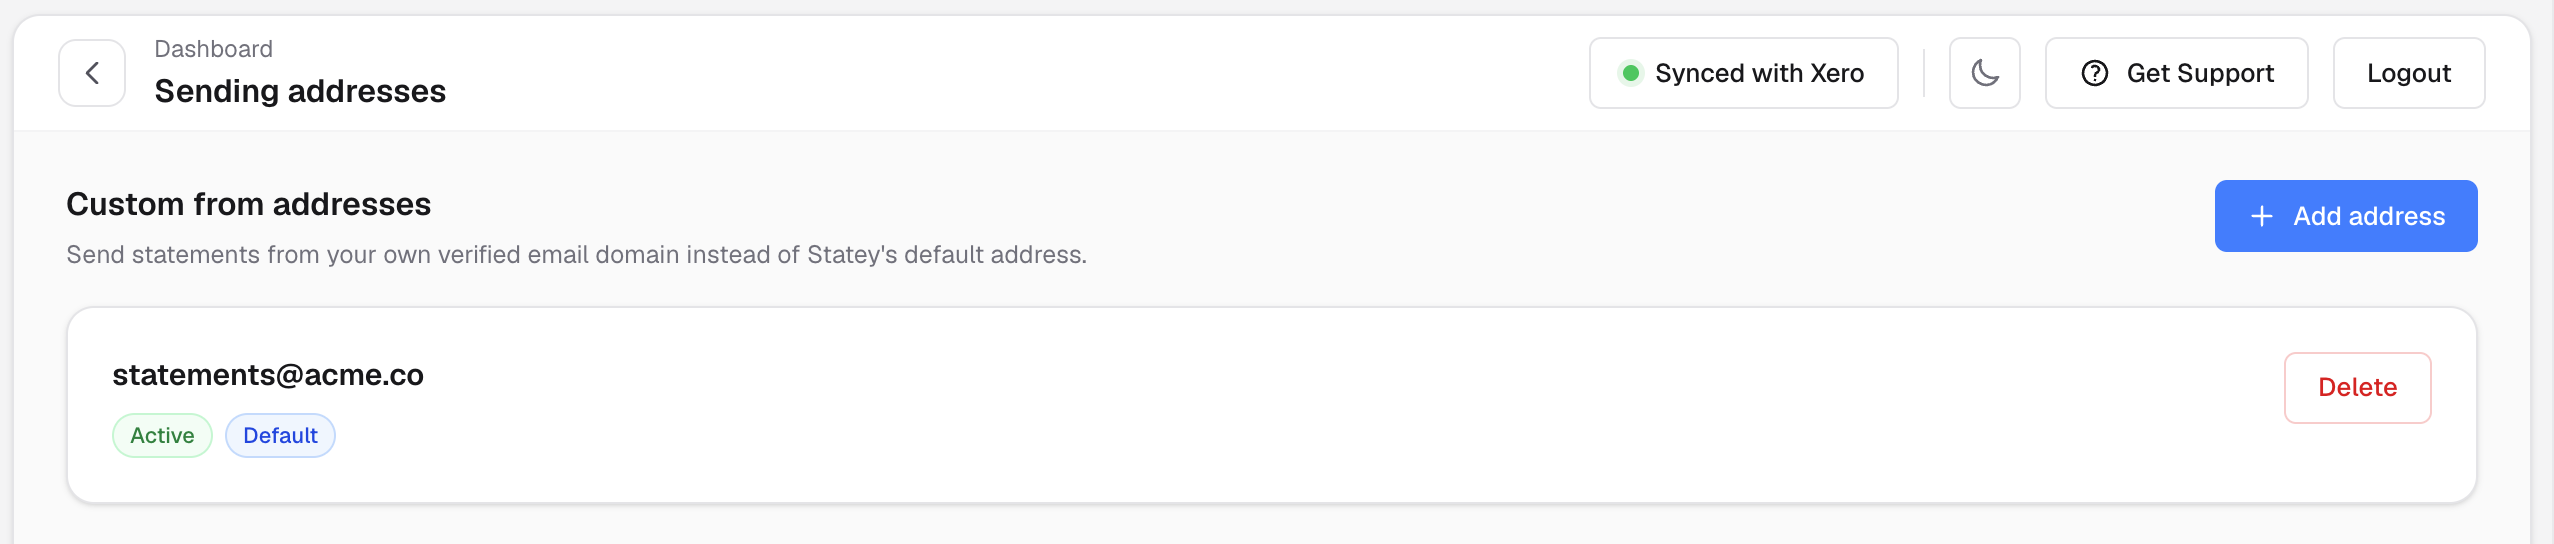Click the Synced with Xero button

[x=1744, y=73]
